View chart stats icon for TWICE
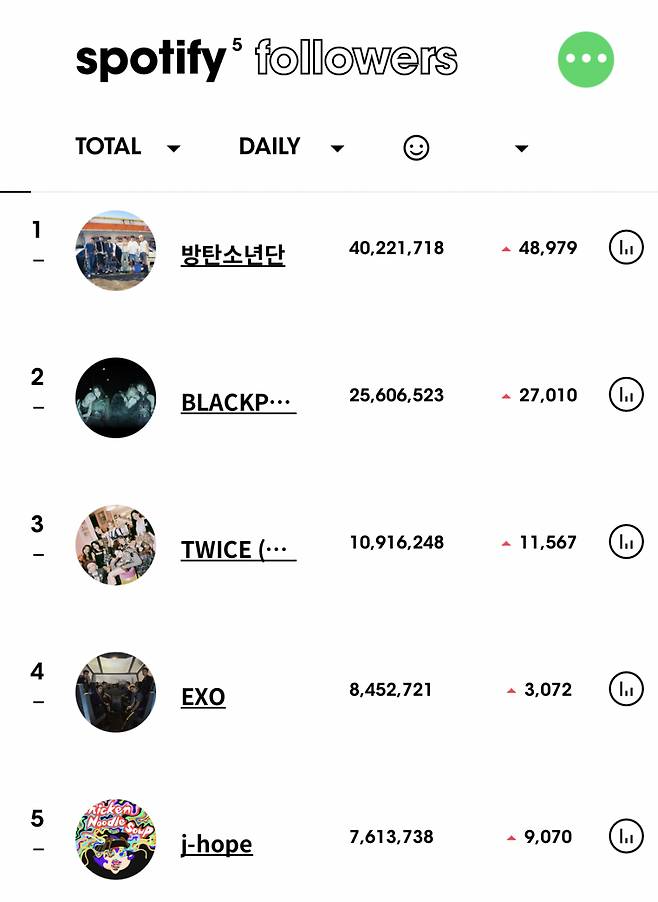The height and width of the screenshot is (902, 658). coord(625,541)
